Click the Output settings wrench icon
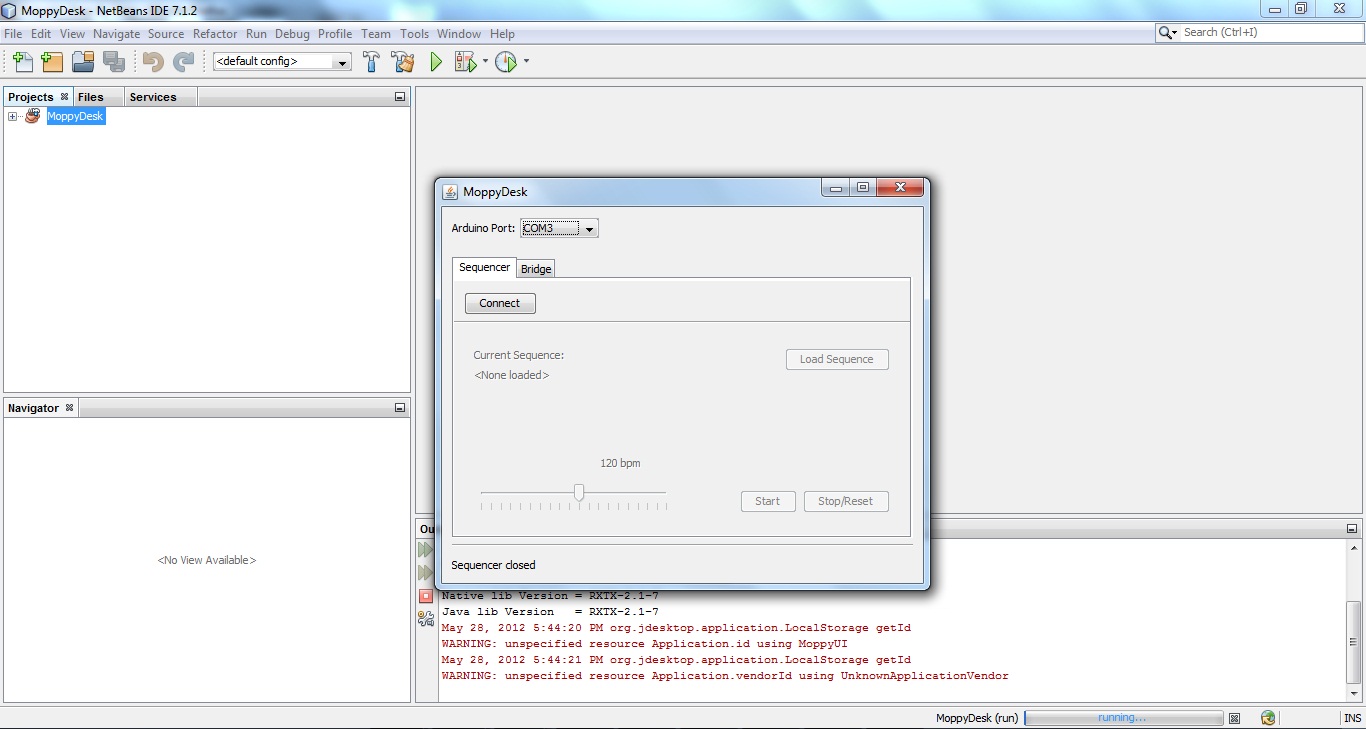Image resolution: width=1366 pixels, height=729 pixels. pyautogui.click(x=426, y=619)
